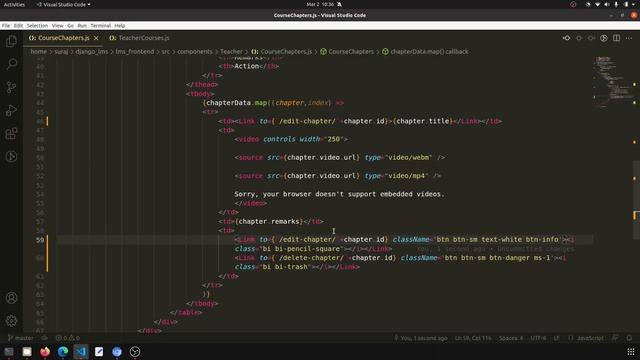Show Applications grid in the dock
Image resolution: width=640 pixels, height=360 pixels.
pyautogui.click(x=631, y=351)
